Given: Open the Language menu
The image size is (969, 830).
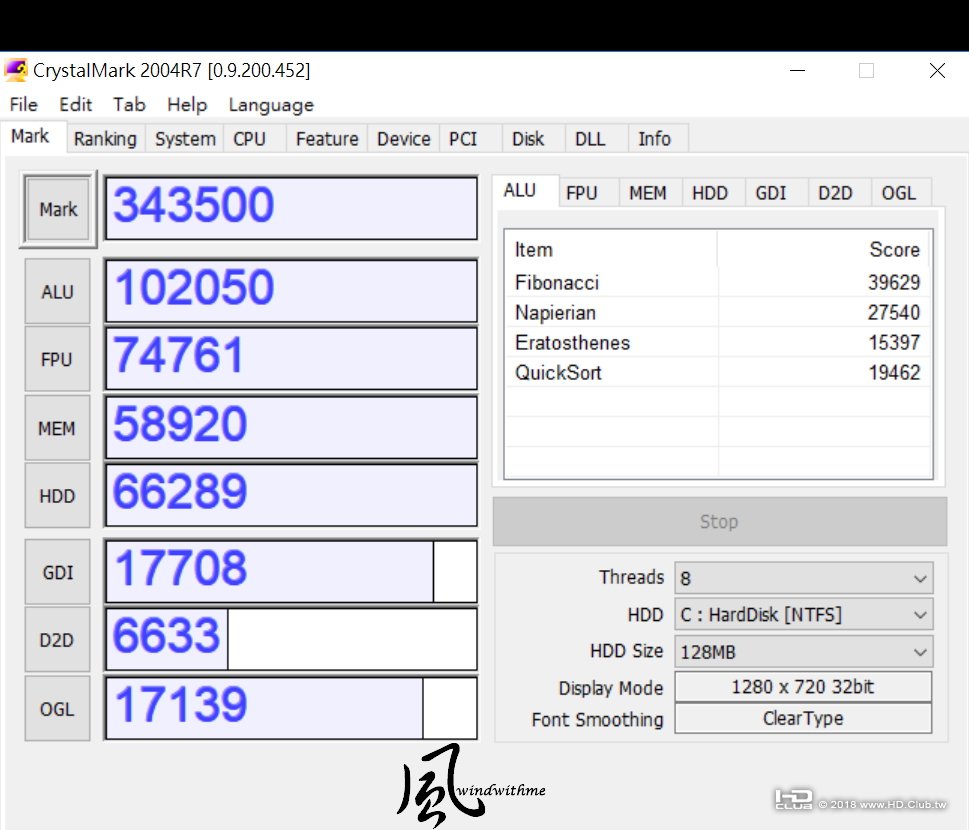Looking at the screenshot, I should coord(271,104).
